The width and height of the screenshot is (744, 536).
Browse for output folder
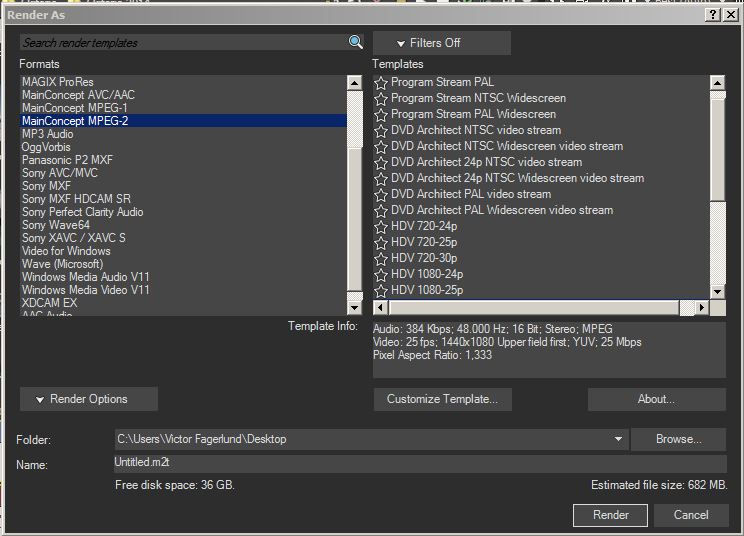[x=679, y=439]
